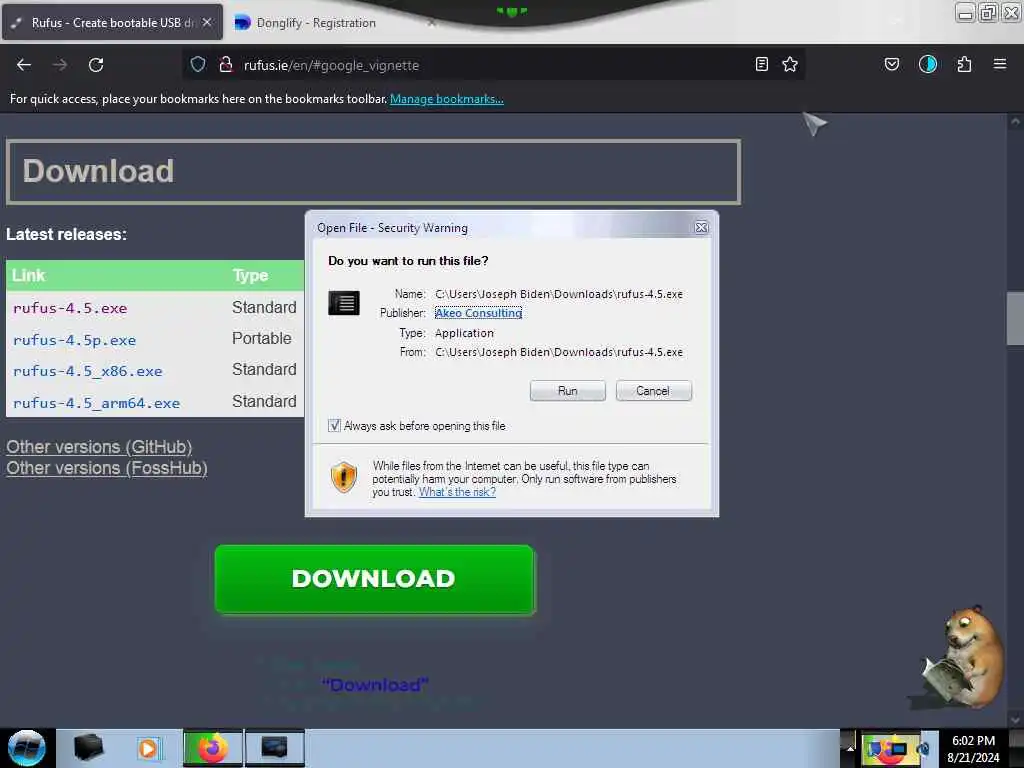Click the taskbar clock showing 6:02 PM
The width and height of the screenshot is (1024, 768).
[973, 749]
